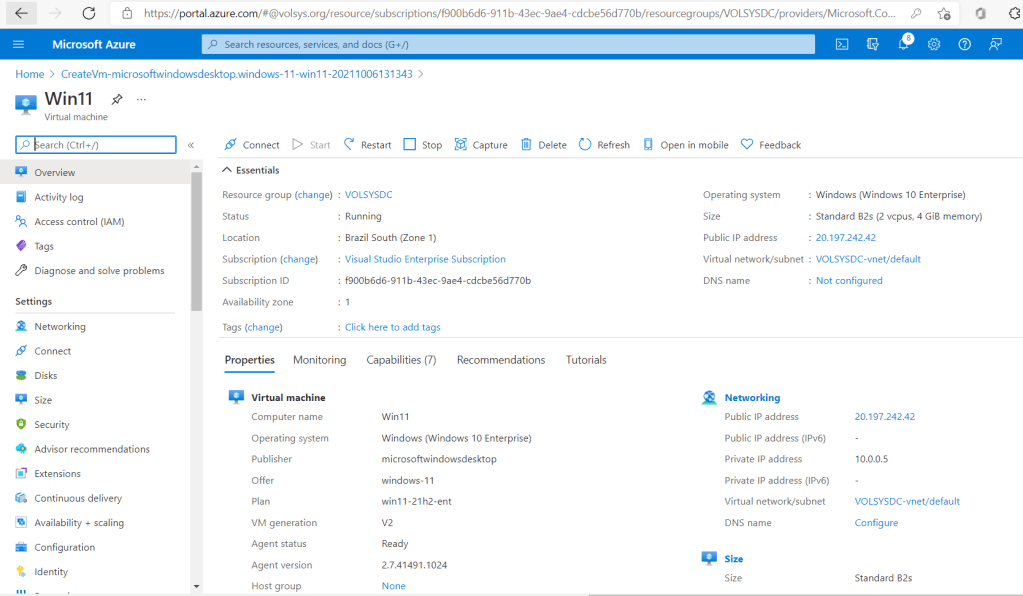
Task: Collapse the left sidebar menu
Action: [191, 145]
